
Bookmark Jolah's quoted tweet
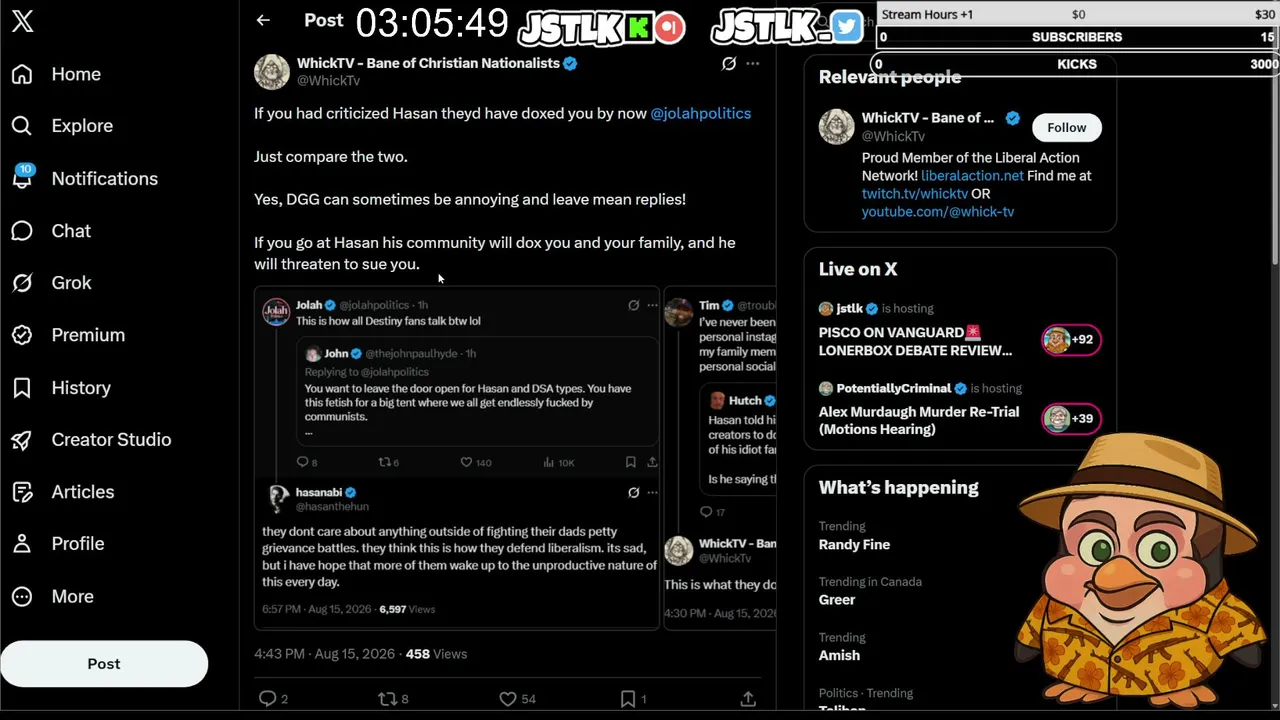630,462
